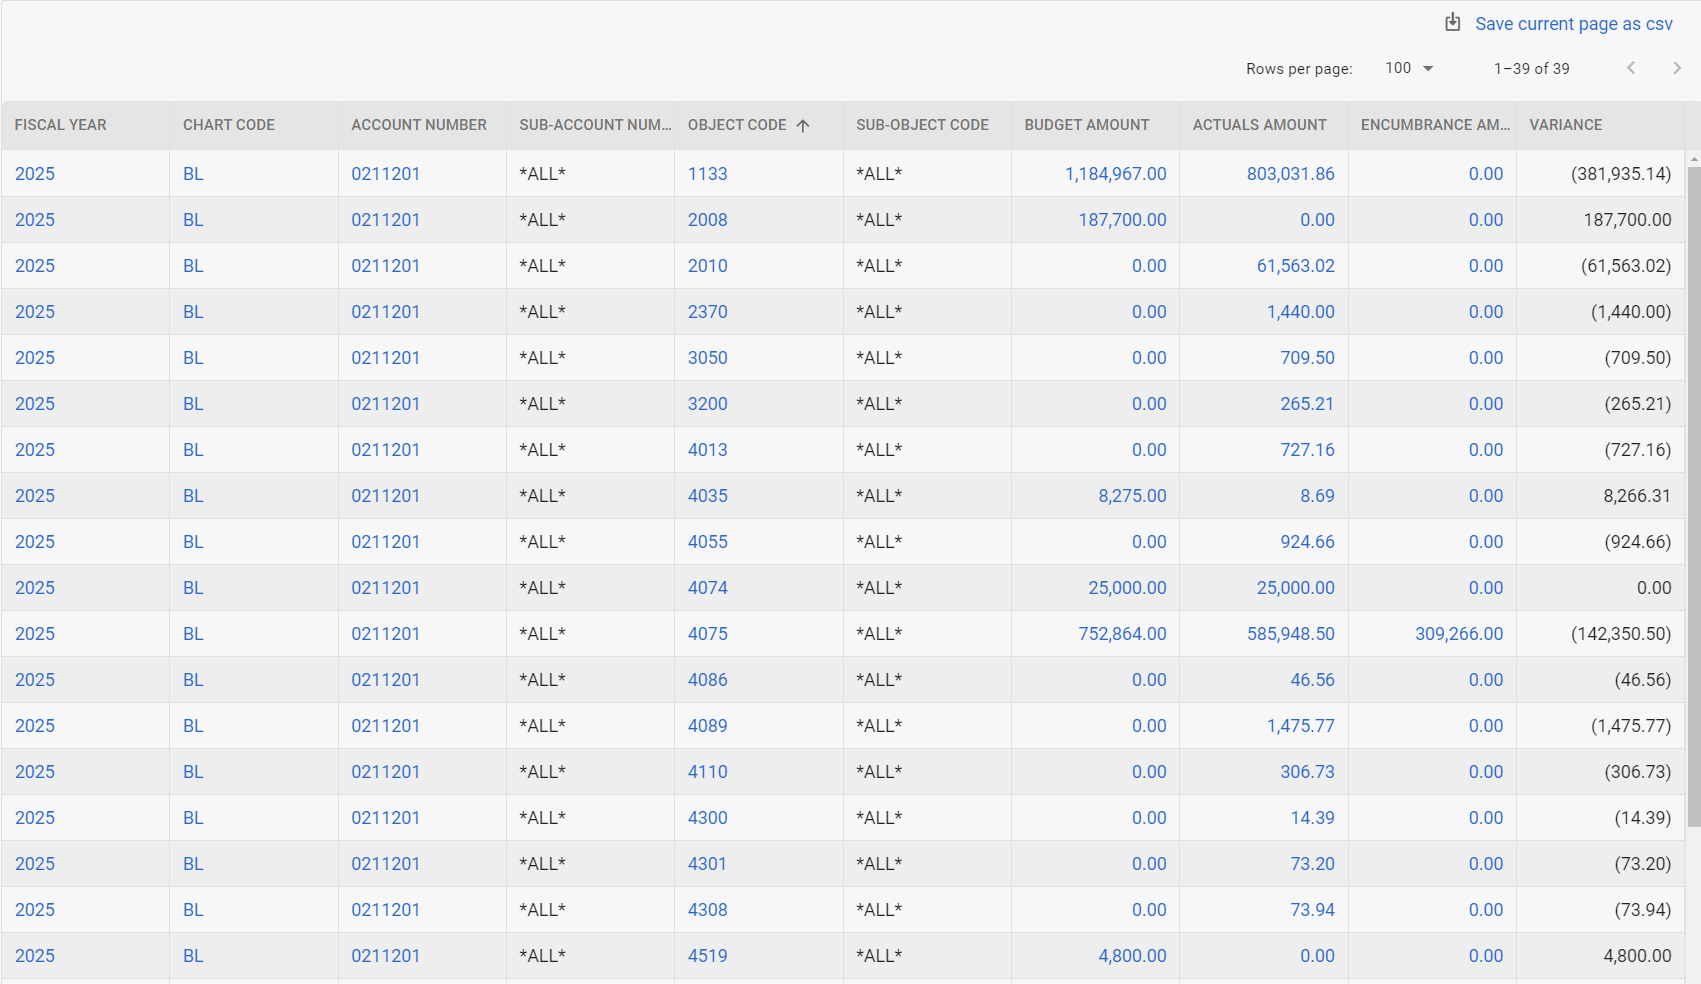This screenshot has width=1701, height=984.
Task: Click actuals amount 1,440.00
Action: 1300,312
